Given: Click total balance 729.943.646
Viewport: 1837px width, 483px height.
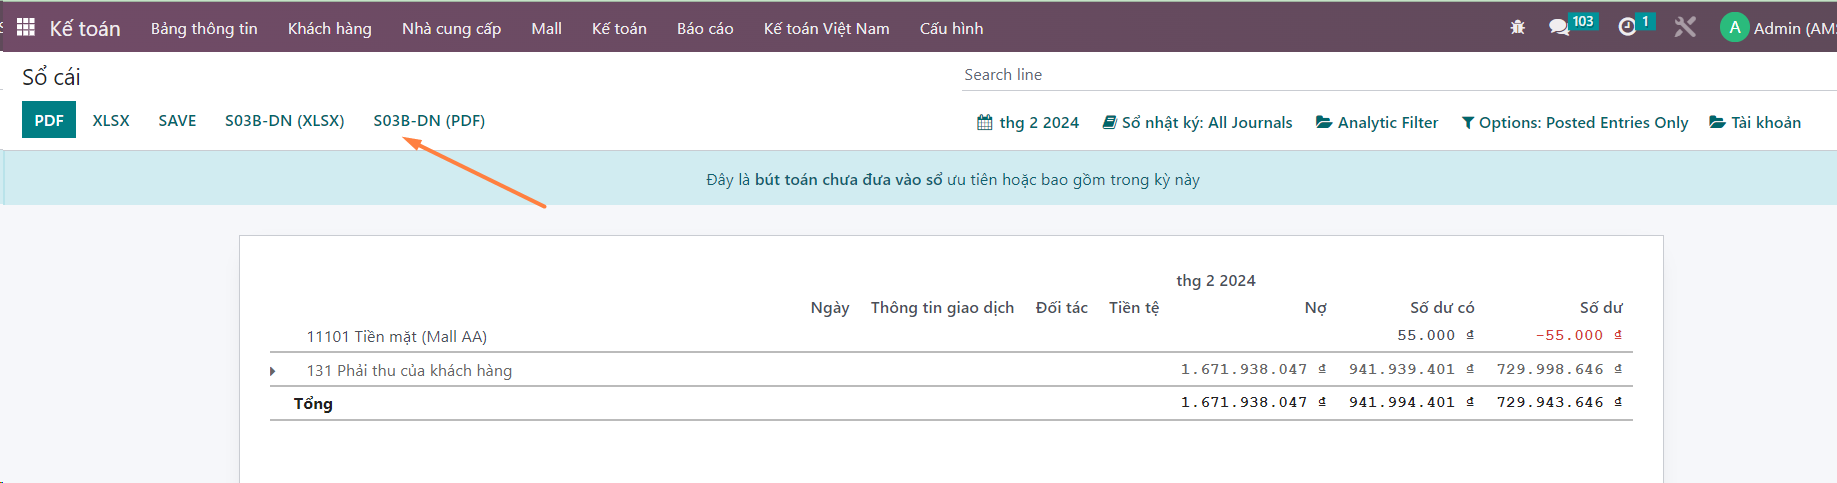Looking at the screenshot, I should coord(1559,403).
